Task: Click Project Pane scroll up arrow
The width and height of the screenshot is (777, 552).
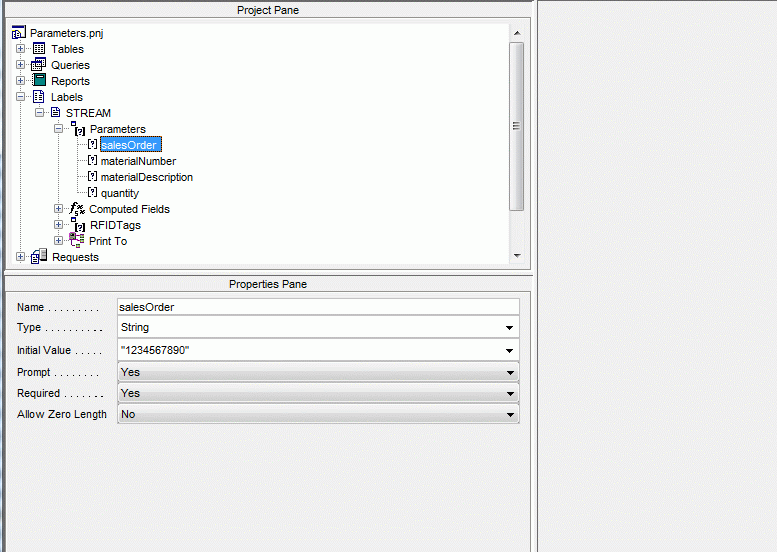Action: coord(517,33)
